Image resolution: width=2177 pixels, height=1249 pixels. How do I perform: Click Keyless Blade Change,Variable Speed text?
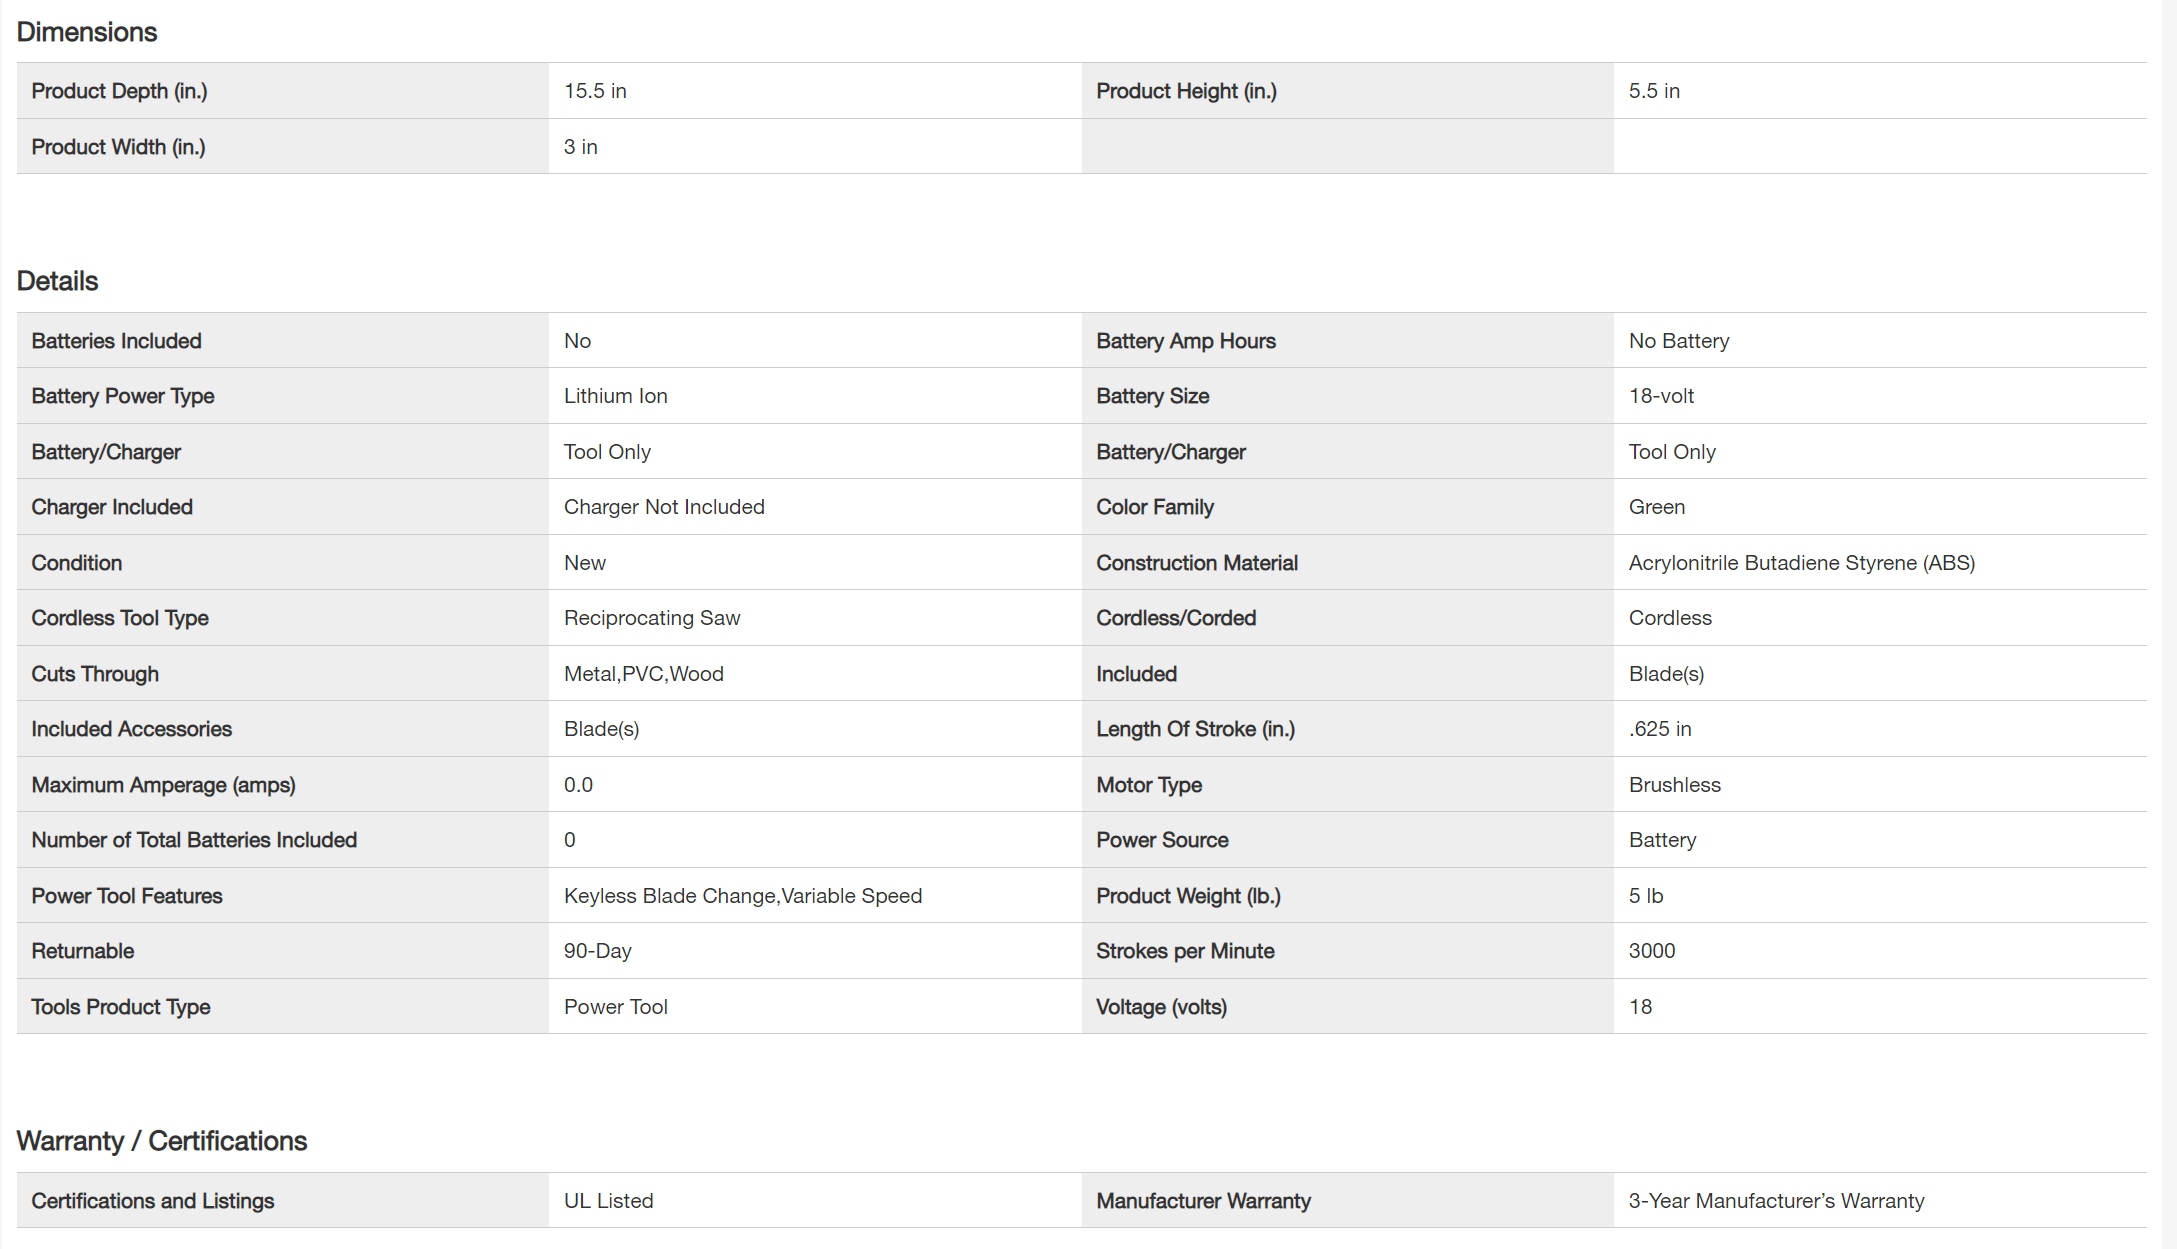742,896
